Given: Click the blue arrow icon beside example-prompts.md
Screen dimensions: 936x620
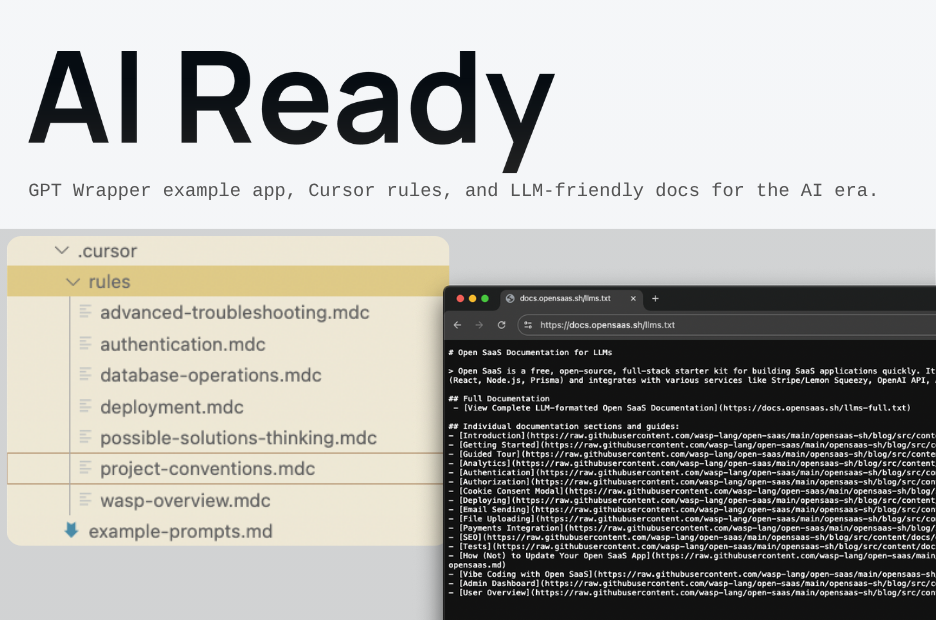Looking at the screenshot, I should click(x=71, y=530).
